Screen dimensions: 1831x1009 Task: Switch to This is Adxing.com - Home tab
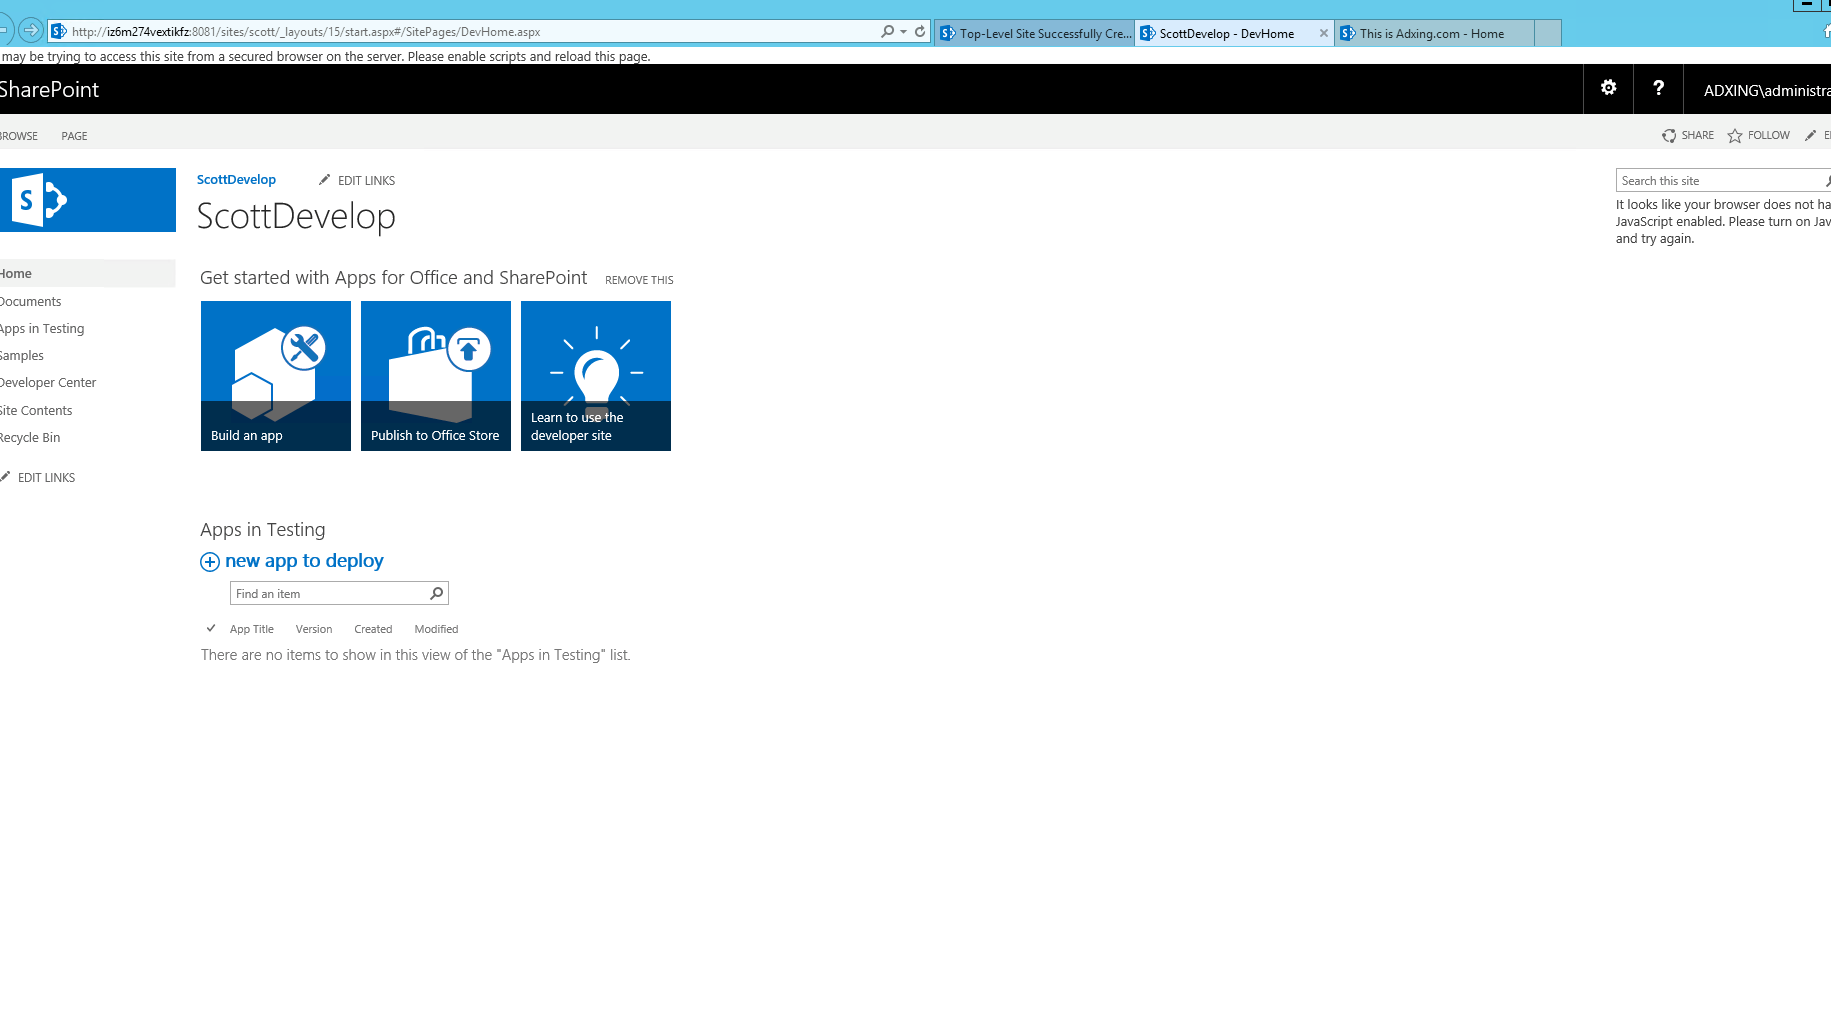(1433, 33)
